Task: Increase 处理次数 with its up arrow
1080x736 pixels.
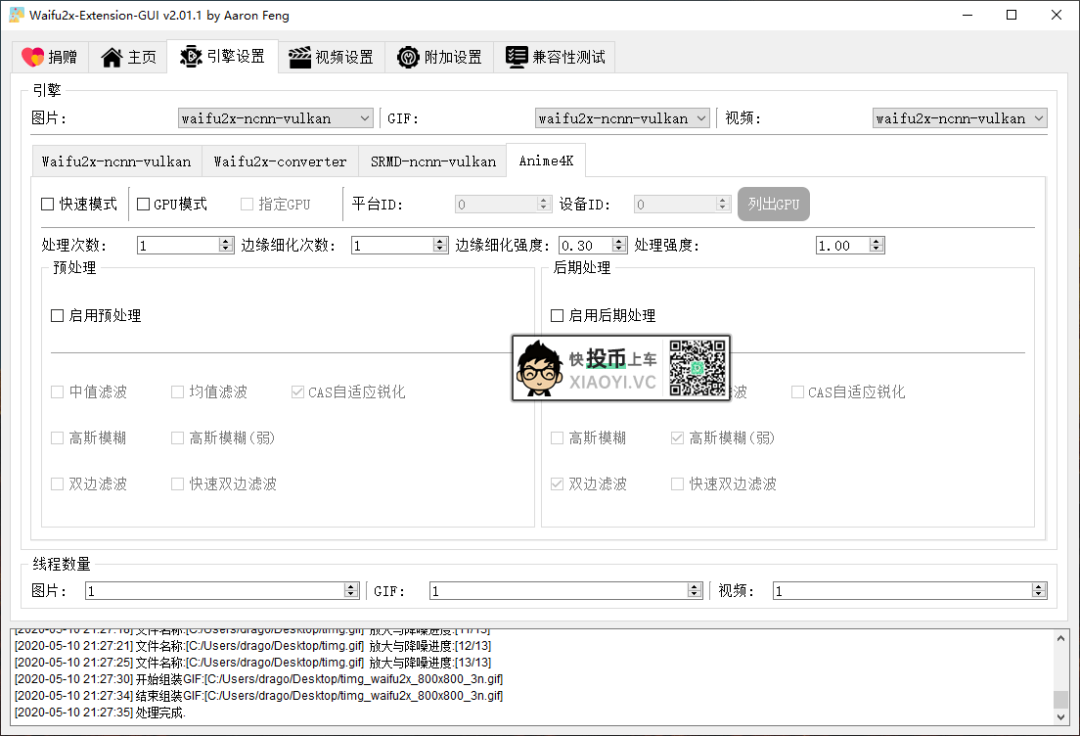Action: [x=223, y=239]
